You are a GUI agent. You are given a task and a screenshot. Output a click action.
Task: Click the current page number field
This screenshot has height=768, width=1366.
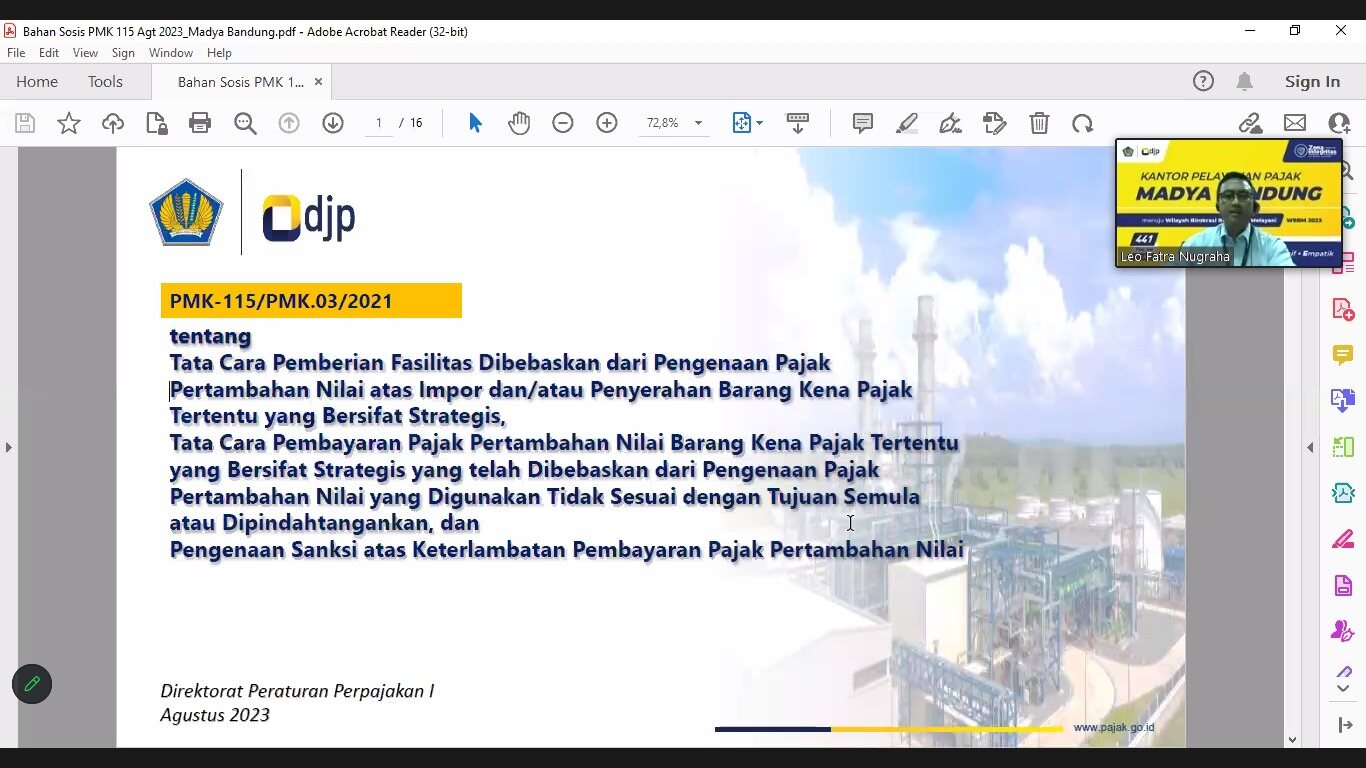(379, 123)
